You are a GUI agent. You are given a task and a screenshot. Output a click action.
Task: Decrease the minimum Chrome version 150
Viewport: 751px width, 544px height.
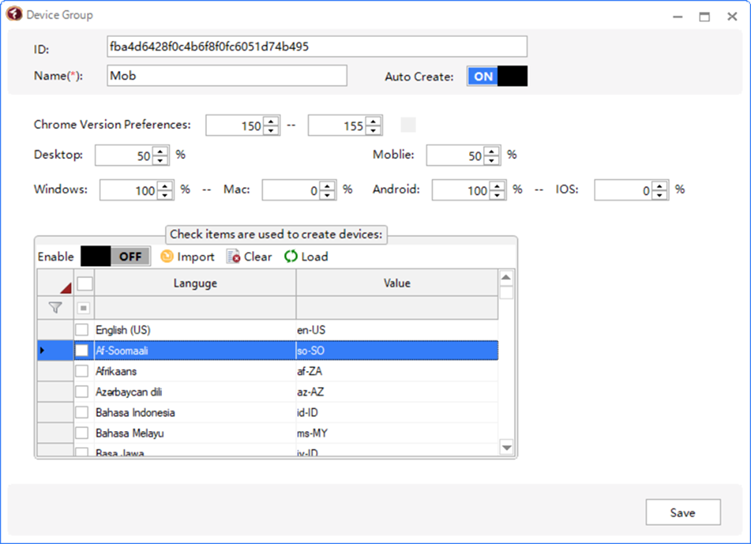[x=271, y=130]
